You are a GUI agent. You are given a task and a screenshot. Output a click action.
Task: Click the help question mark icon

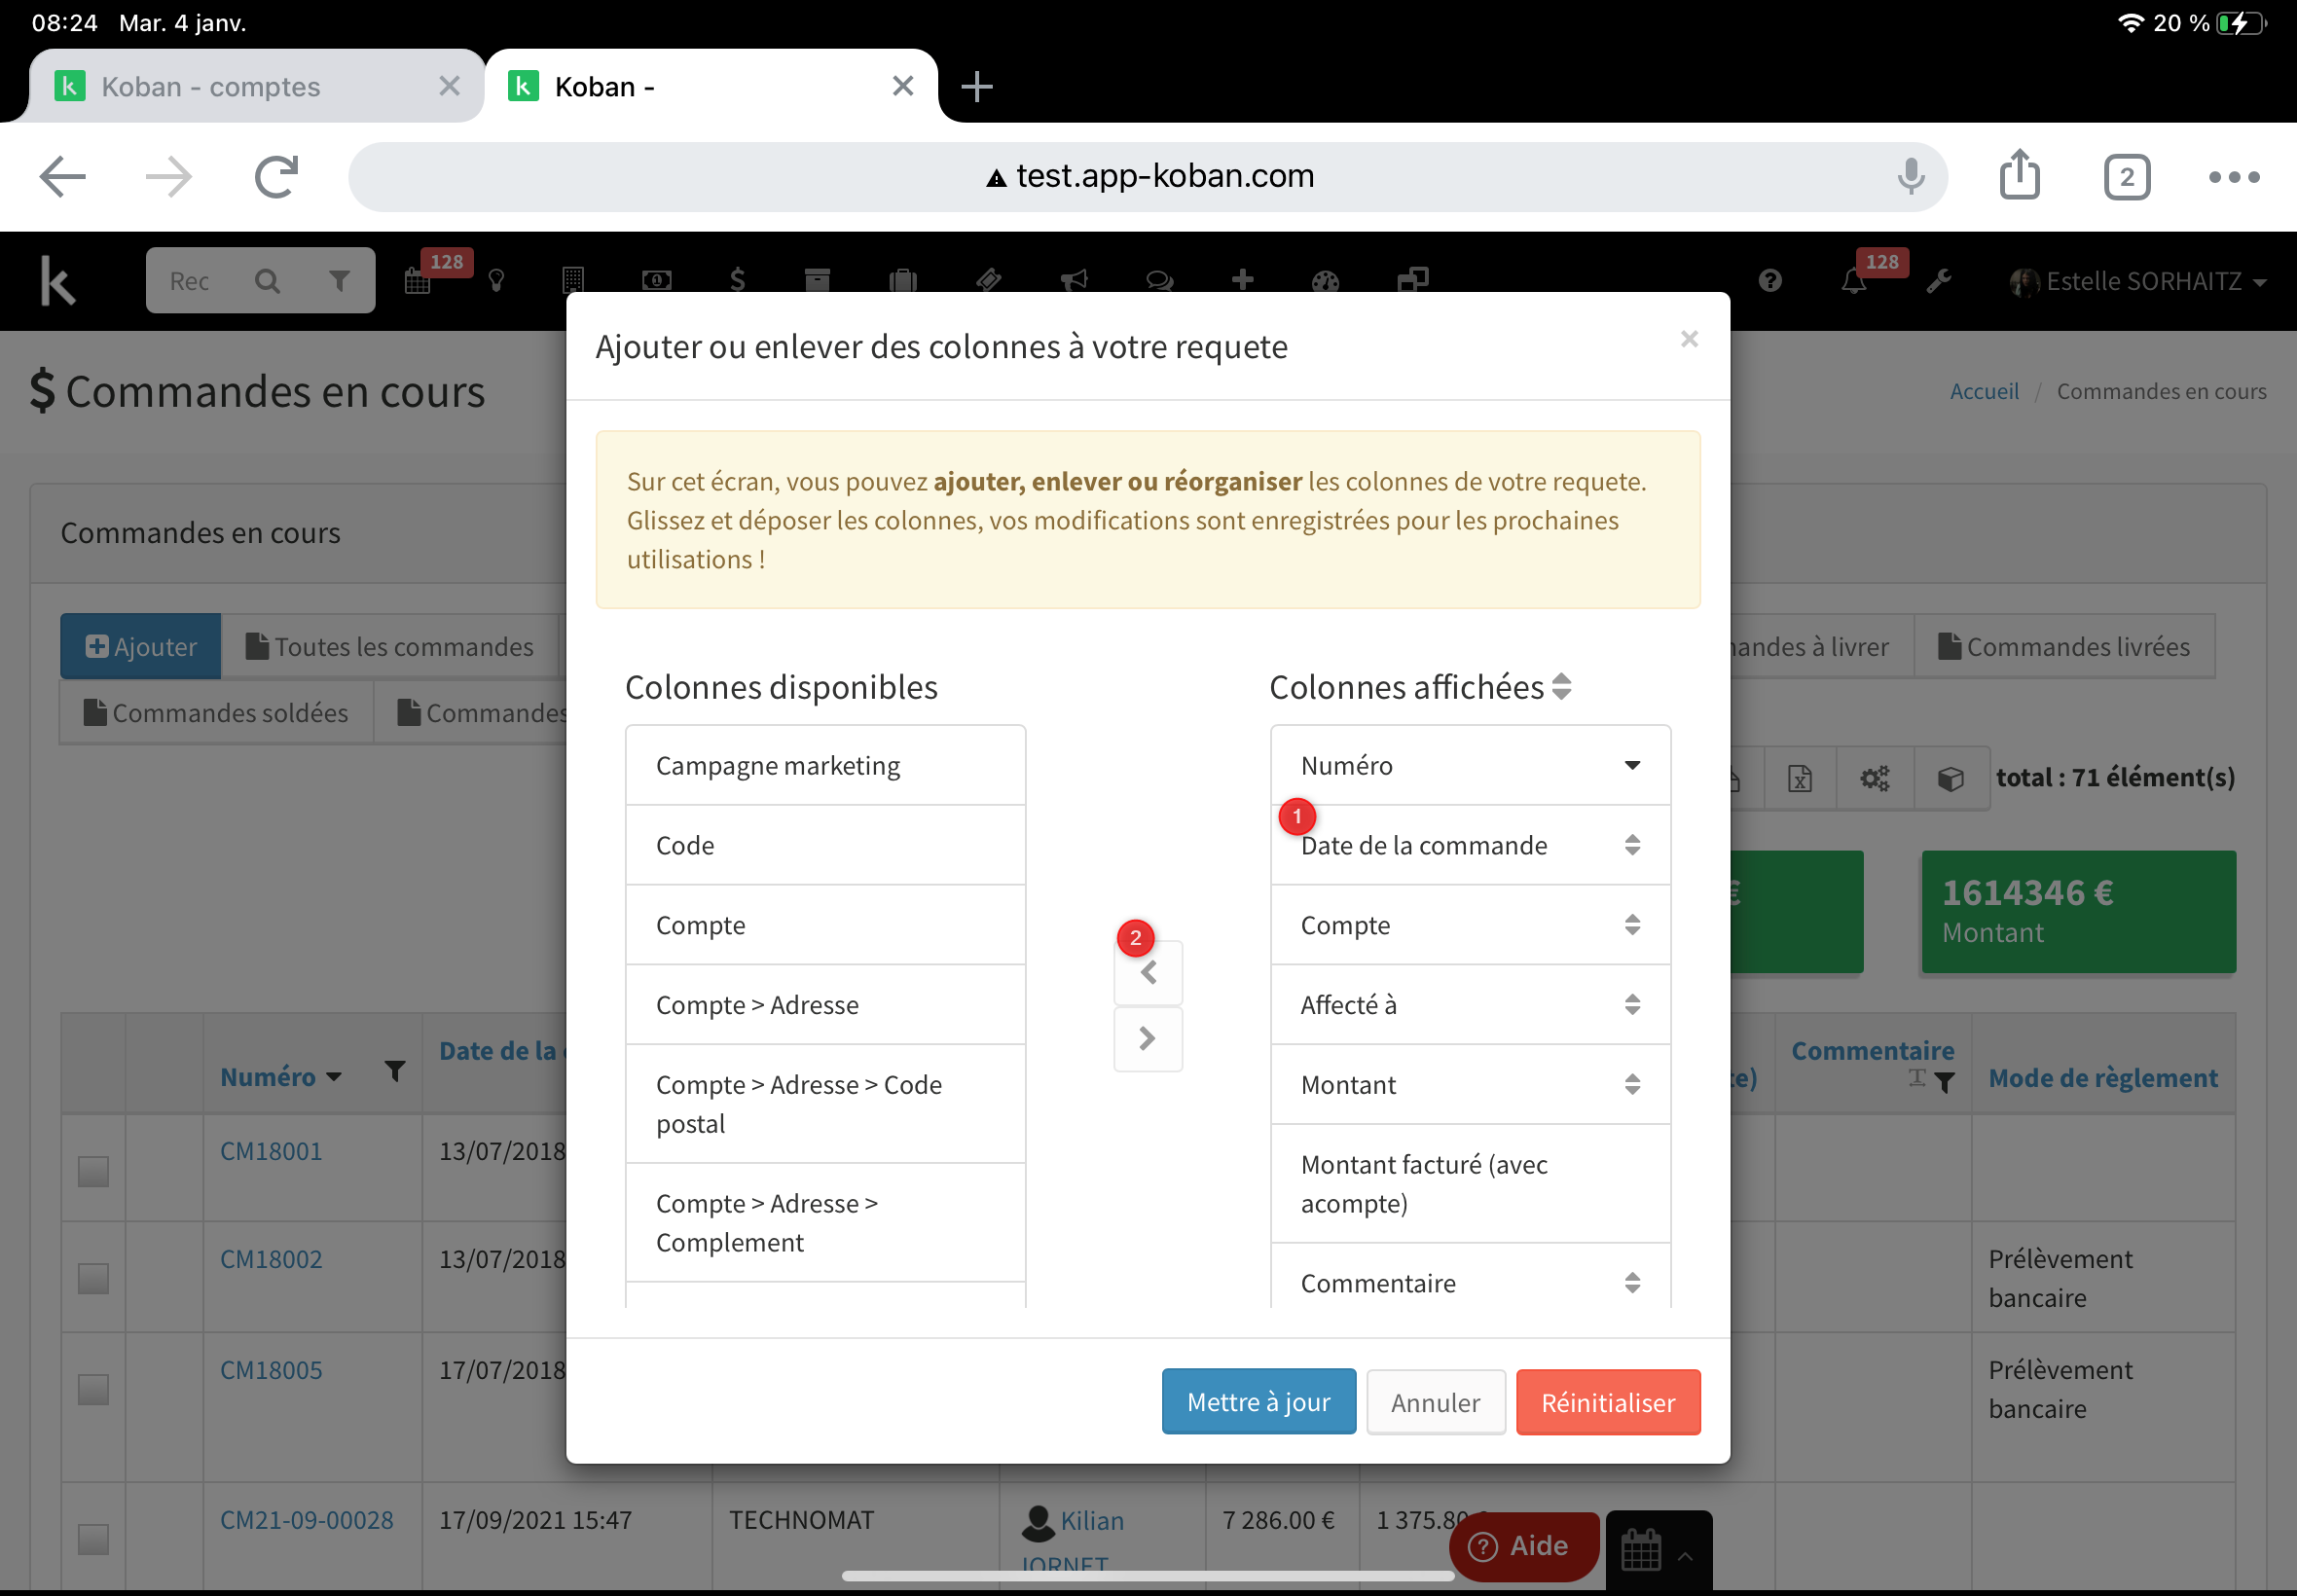click(x=1769, y=281)
